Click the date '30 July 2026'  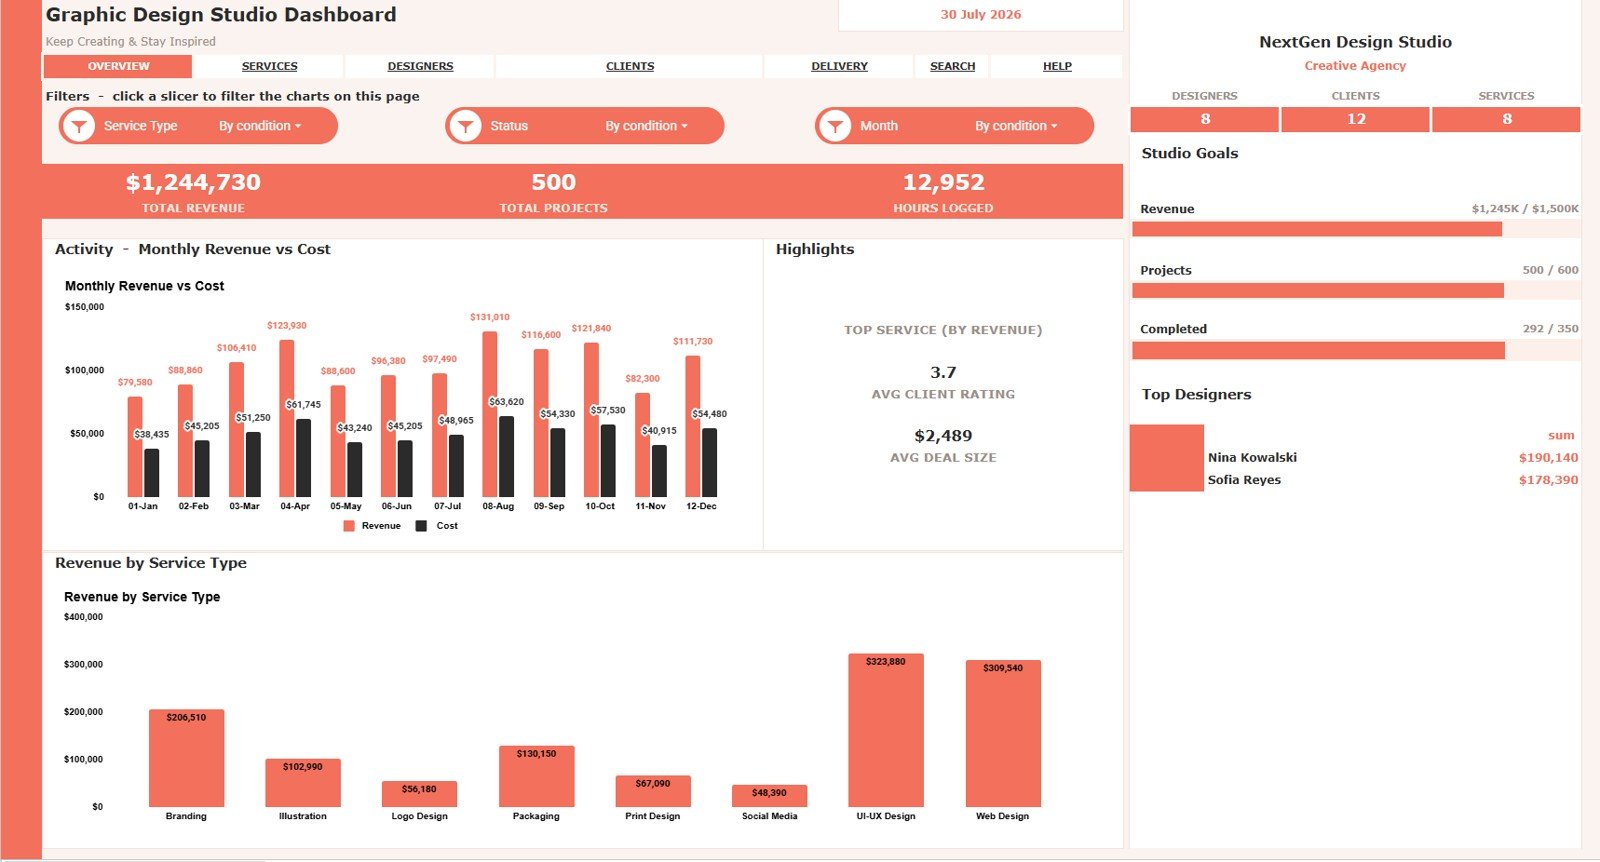(x=981, y=15)
